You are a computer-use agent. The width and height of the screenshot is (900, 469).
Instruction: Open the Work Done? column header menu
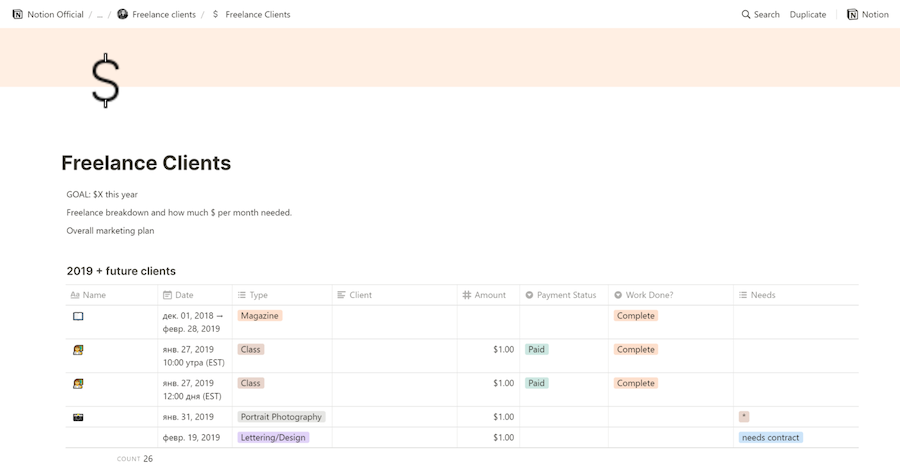[x=648, y=295]
